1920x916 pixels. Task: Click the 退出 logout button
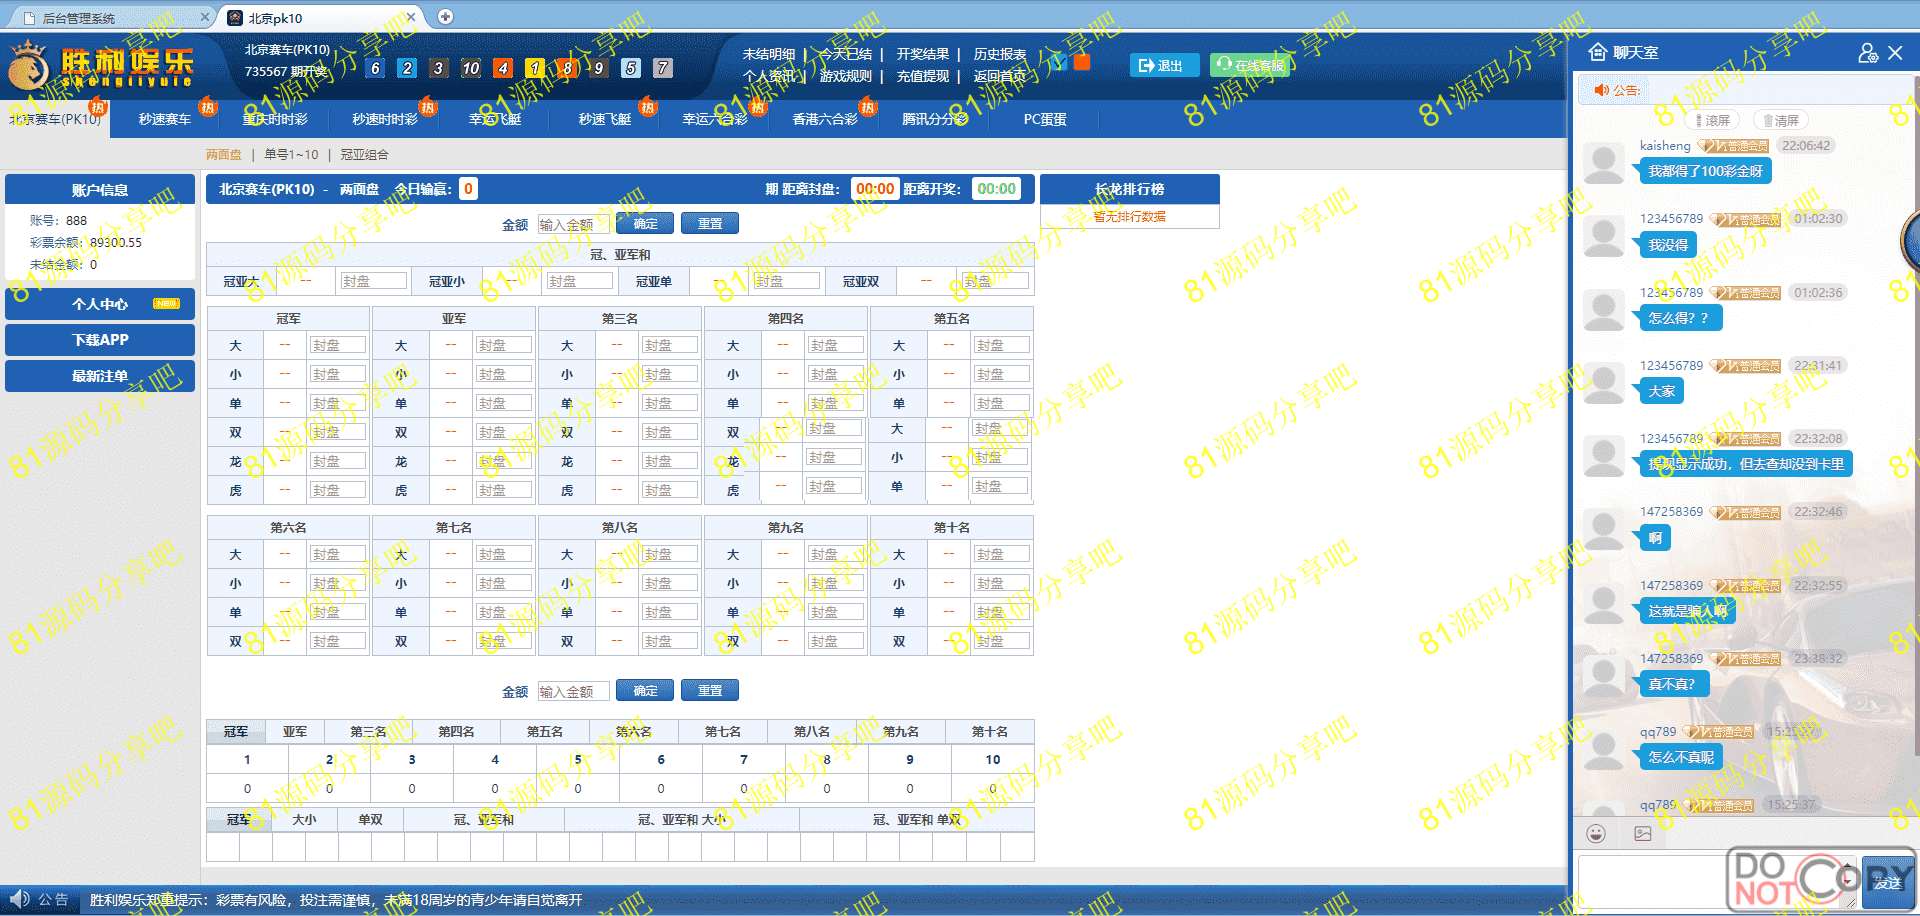[x=1161, y=65]
